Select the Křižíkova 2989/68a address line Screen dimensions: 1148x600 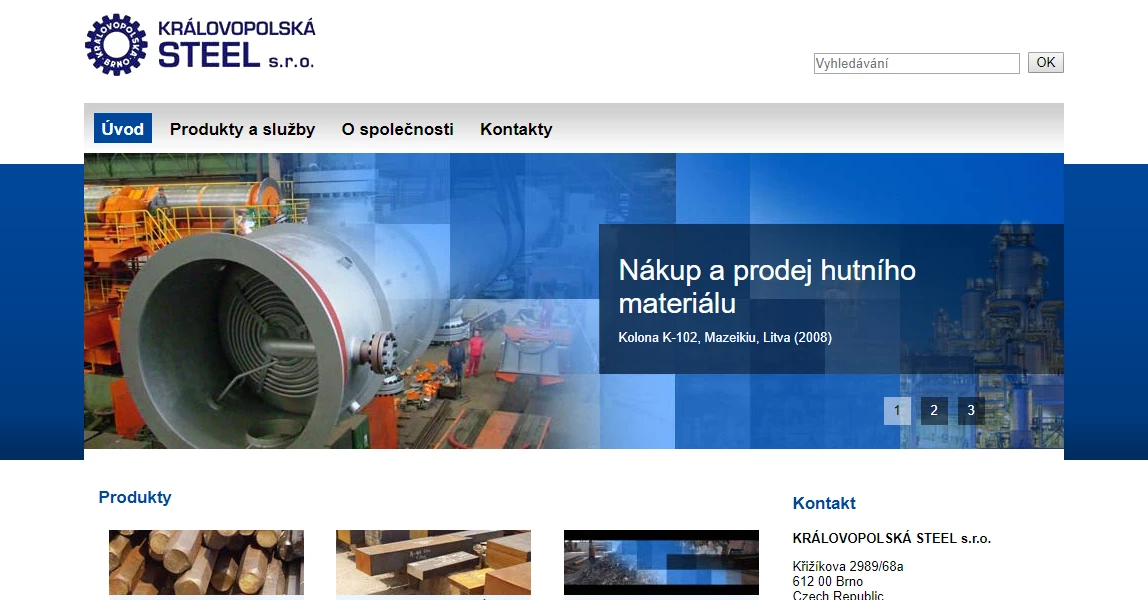tap(848, 566)
